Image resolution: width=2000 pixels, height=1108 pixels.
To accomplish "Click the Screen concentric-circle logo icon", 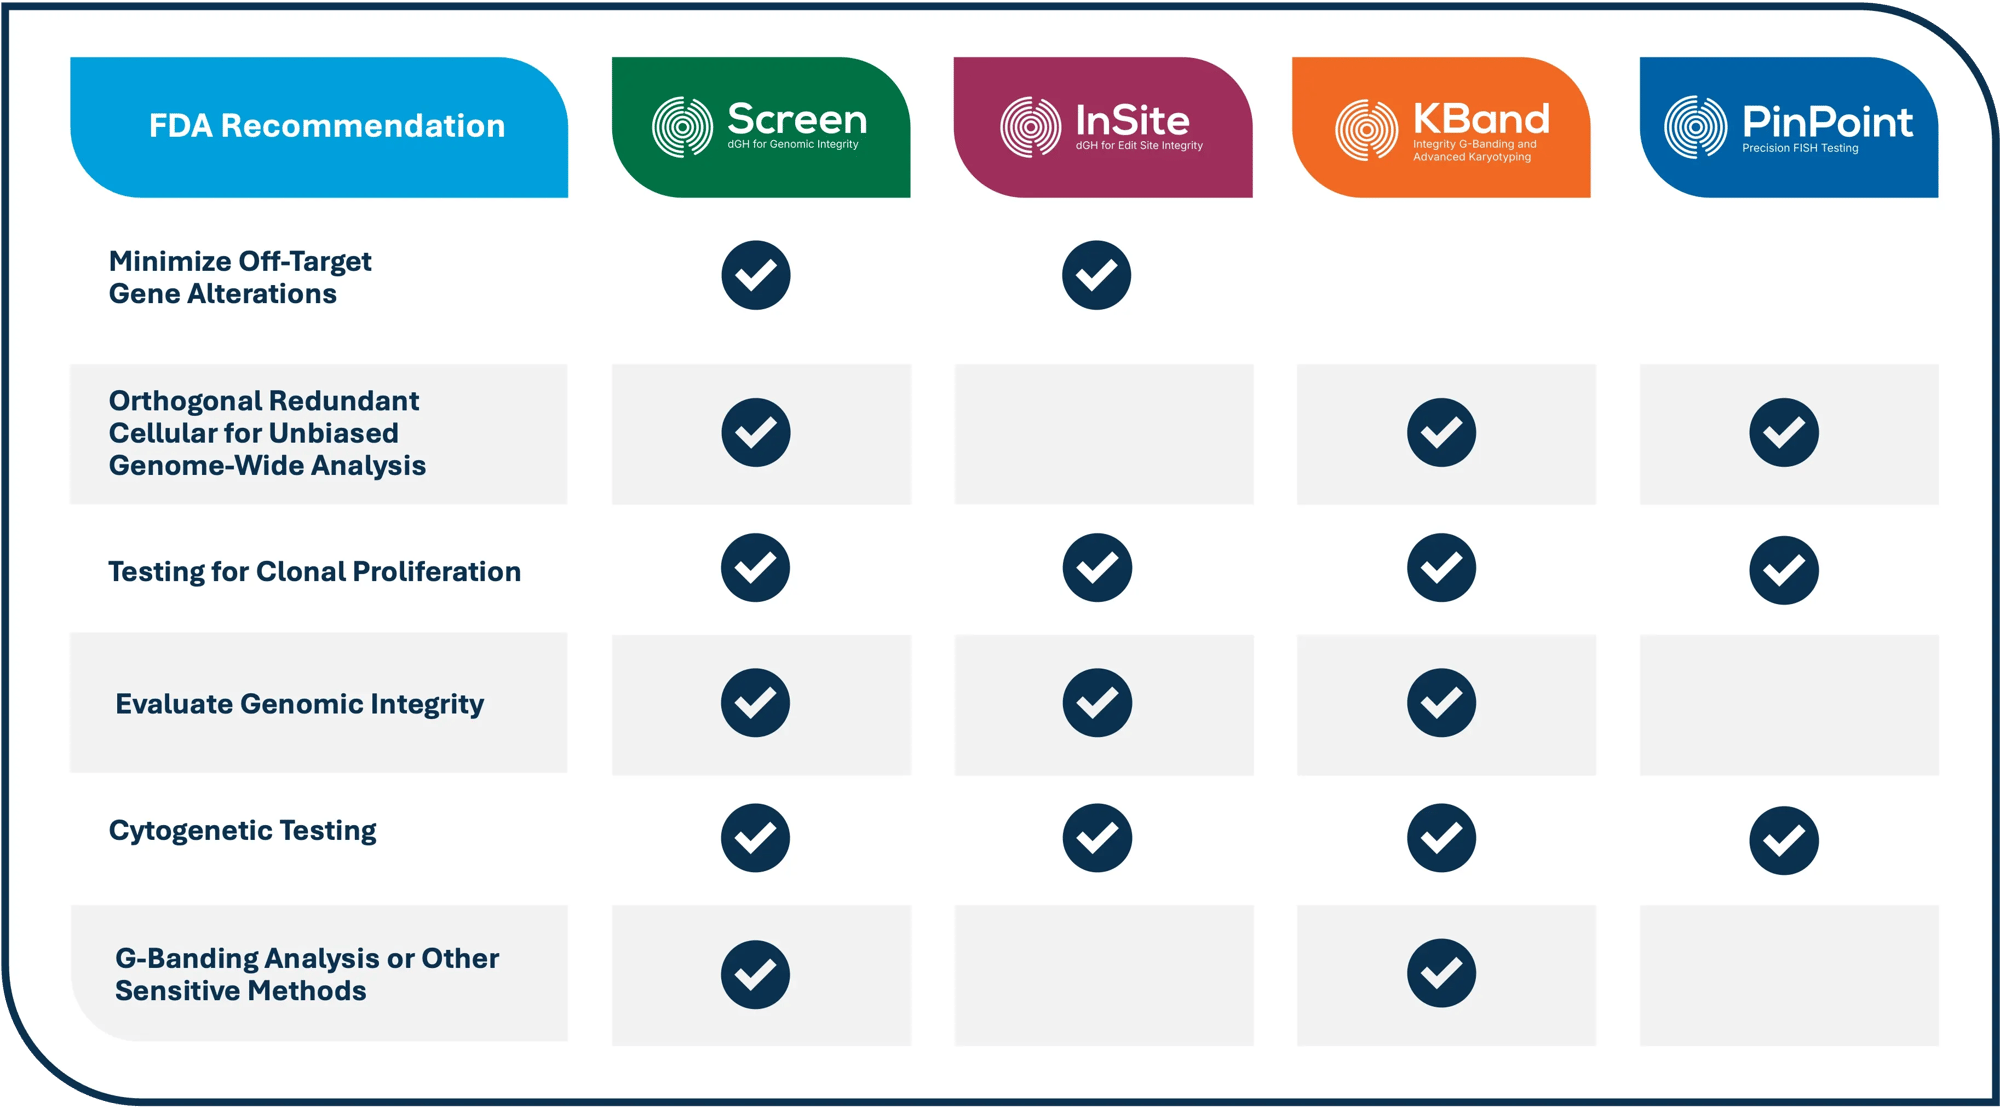I will pyautogui.click(x=683, y=127).
